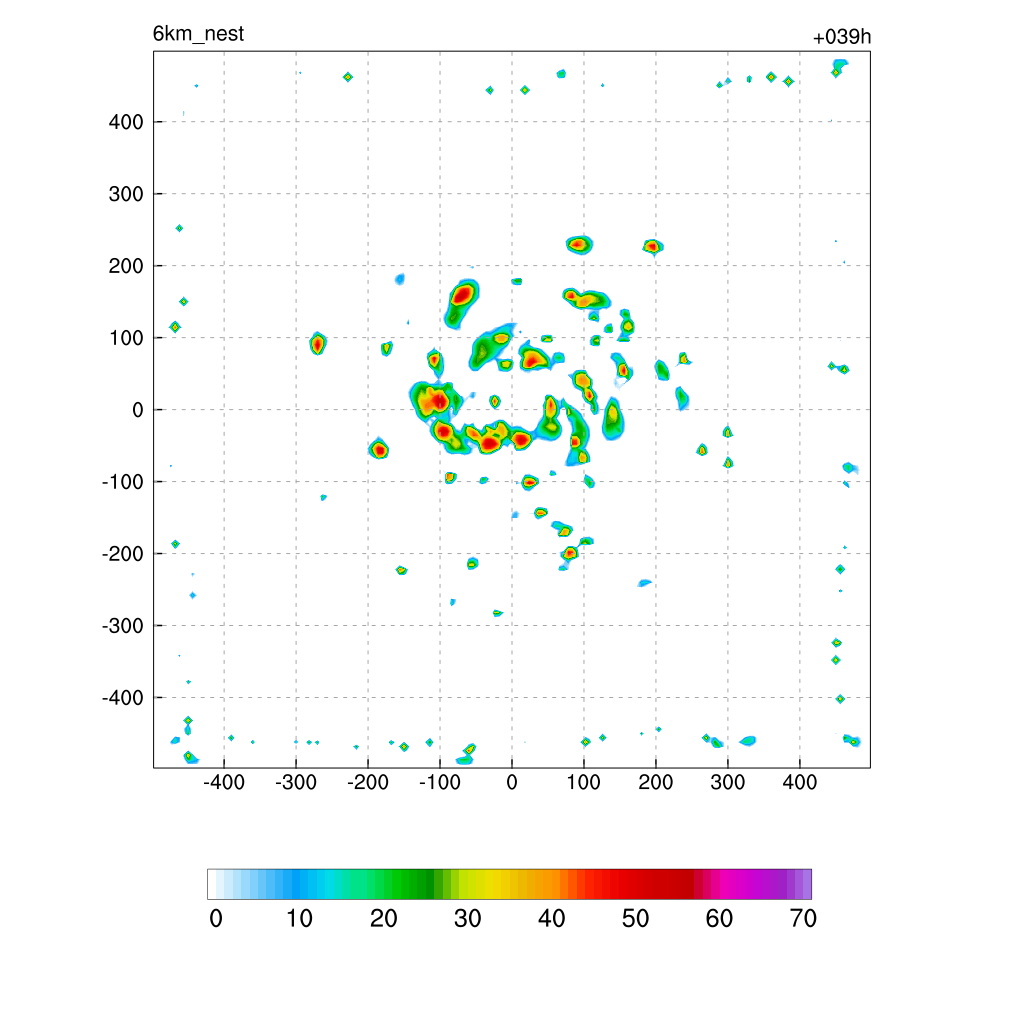Click the x-axis label '300'
This screenshot has width=1024, height=1024.
click(728, 782)
